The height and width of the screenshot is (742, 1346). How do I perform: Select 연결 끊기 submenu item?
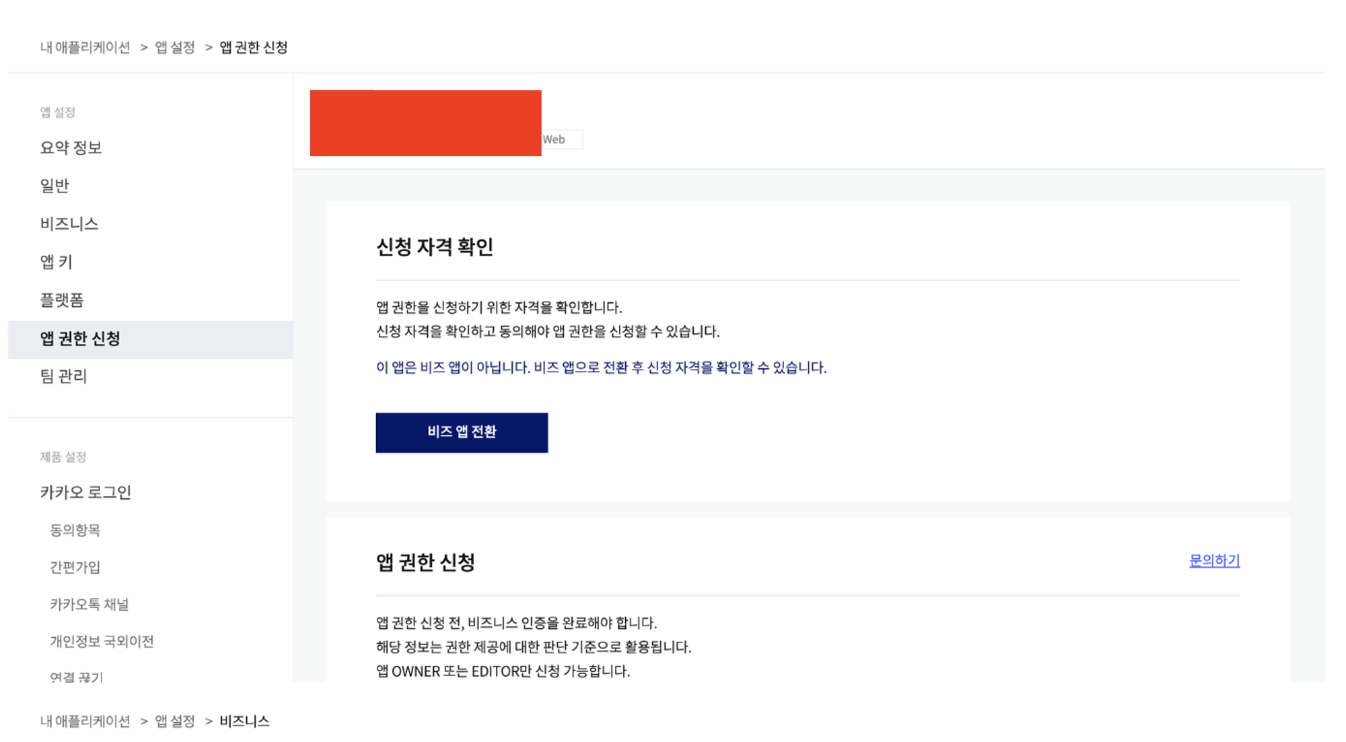tap(76, 677)
